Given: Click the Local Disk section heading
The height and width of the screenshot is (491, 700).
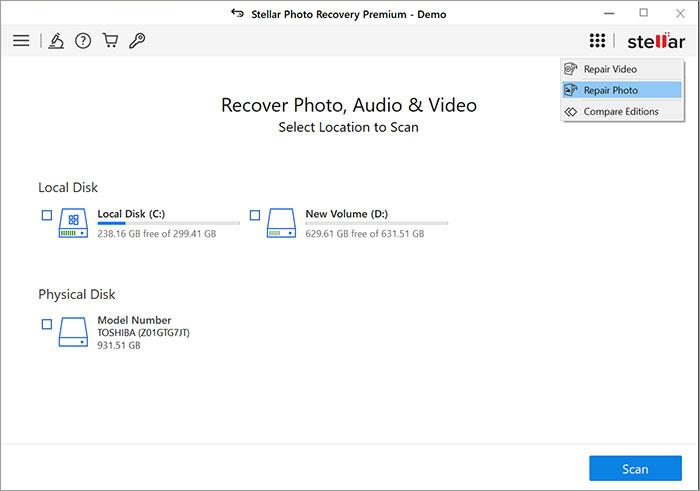Looking at the screenshot, I should click(68, 187).
